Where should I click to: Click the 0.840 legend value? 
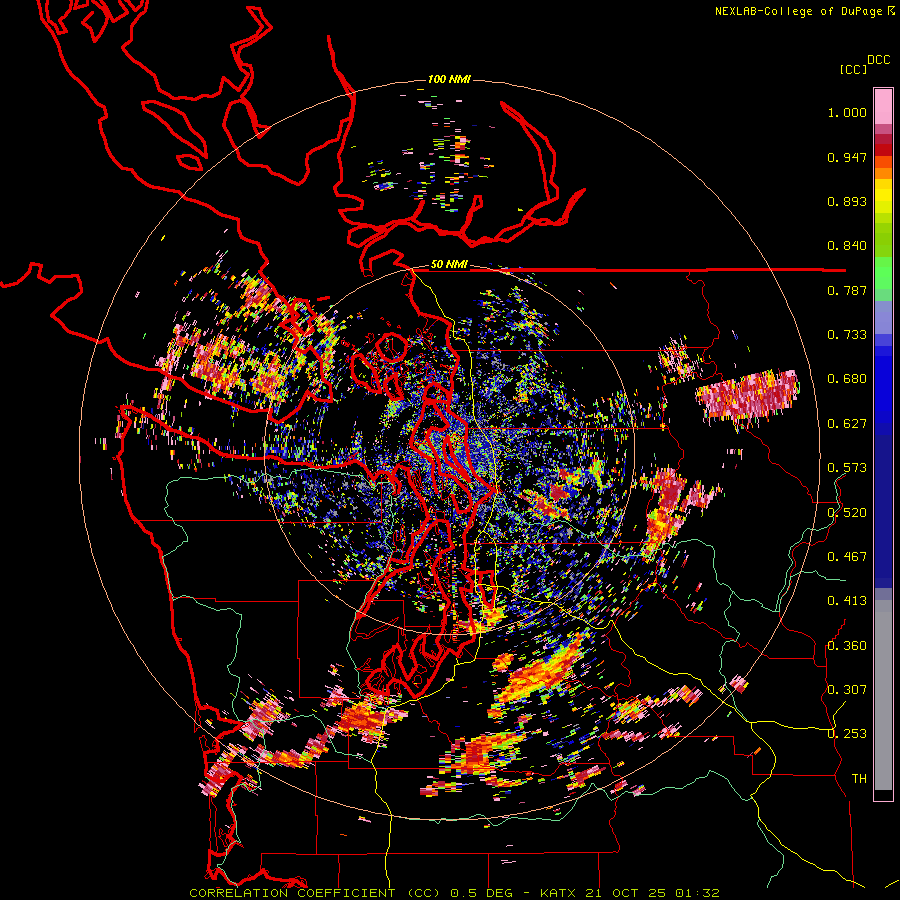(847, 246)
